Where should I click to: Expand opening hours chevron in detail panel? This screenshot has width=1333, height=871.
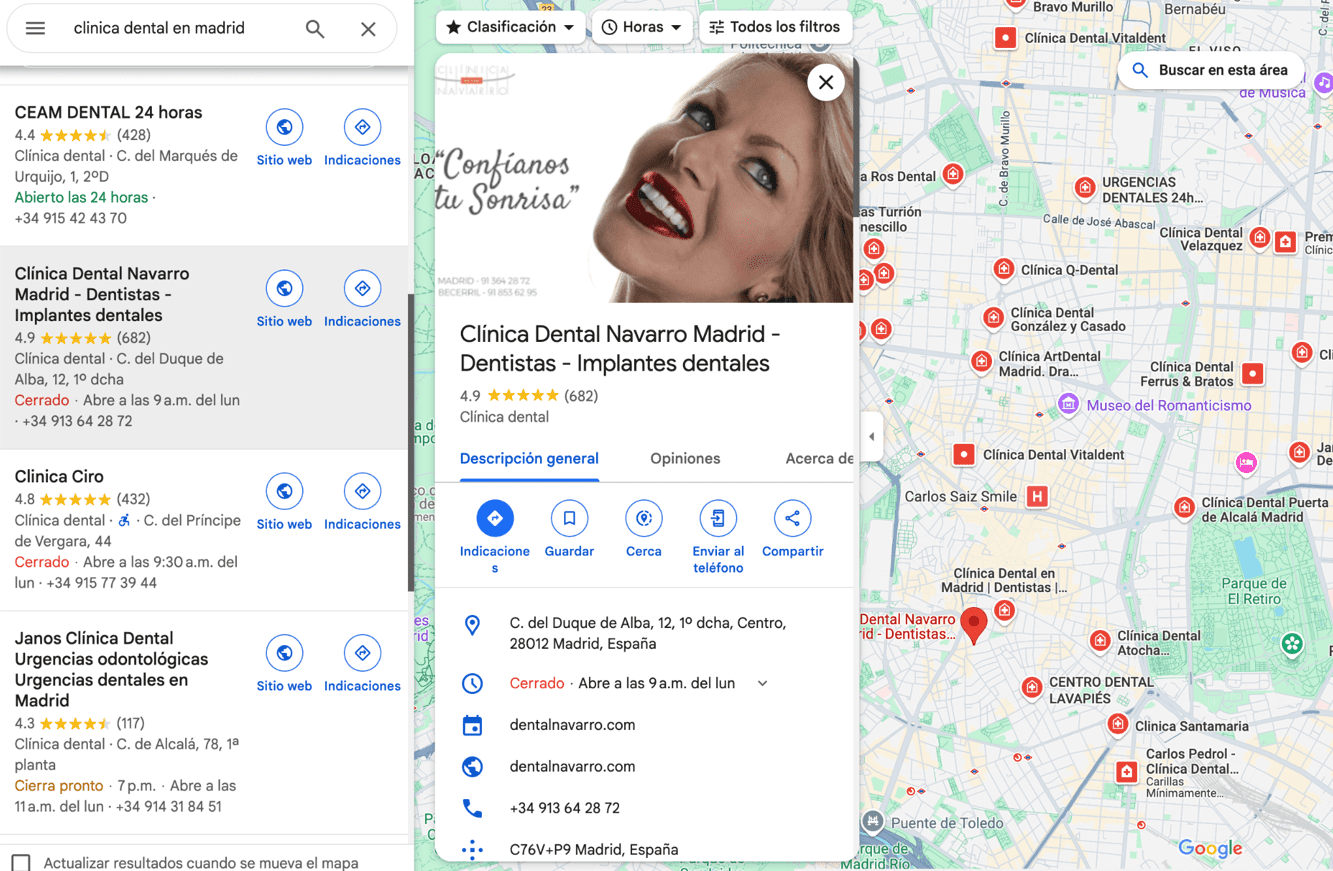click(x=762, y=683)
